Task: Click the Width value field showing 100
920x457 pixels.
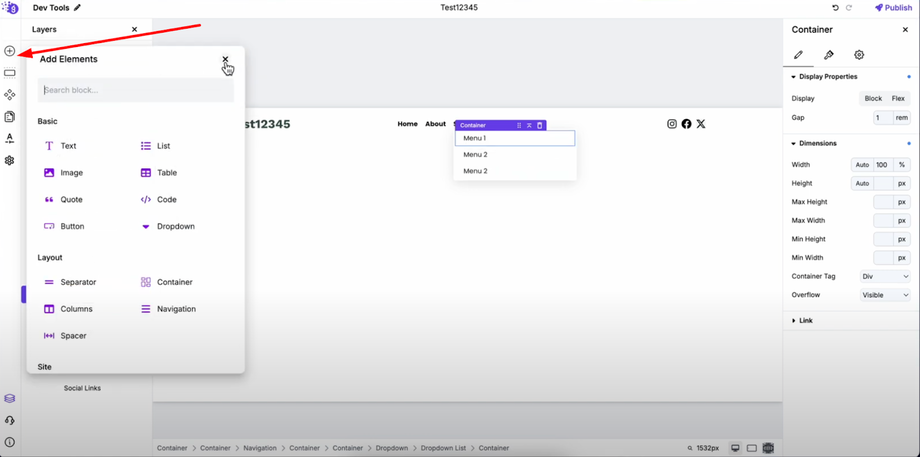Action: tap(883, 165)
